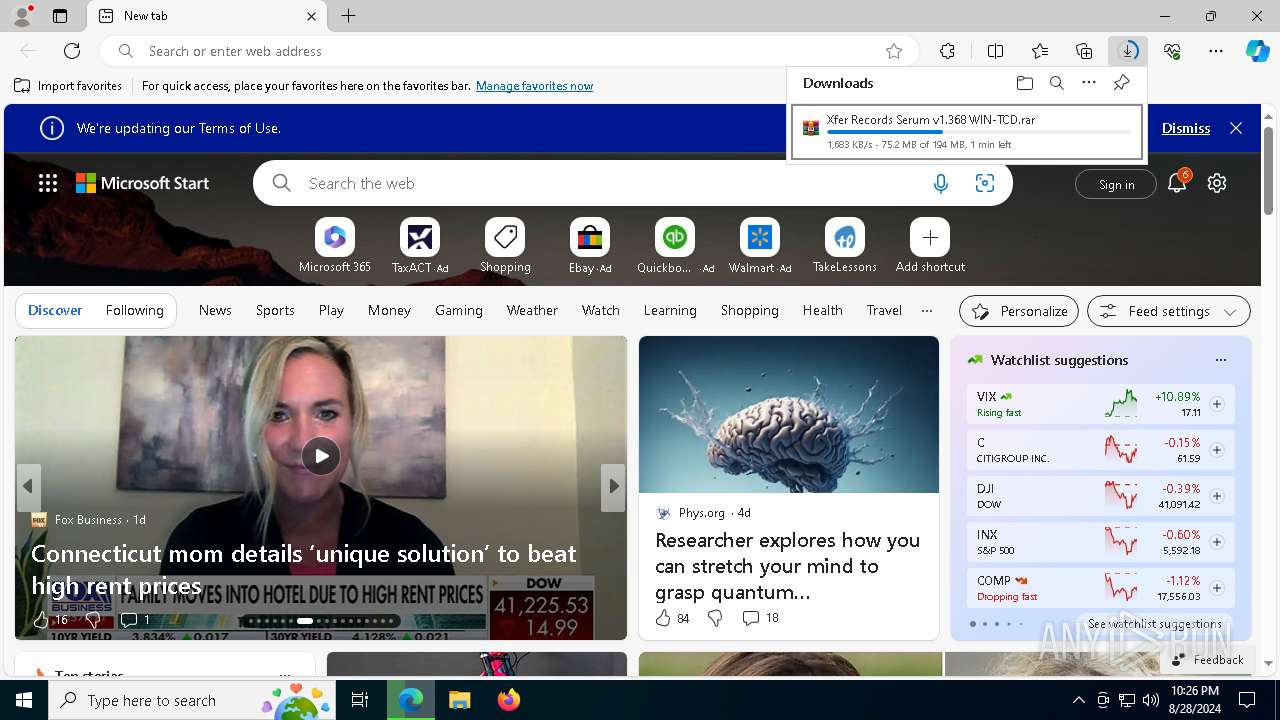Open File Explorer from the taskbar
1280x720 pixels.
(459, 700)
